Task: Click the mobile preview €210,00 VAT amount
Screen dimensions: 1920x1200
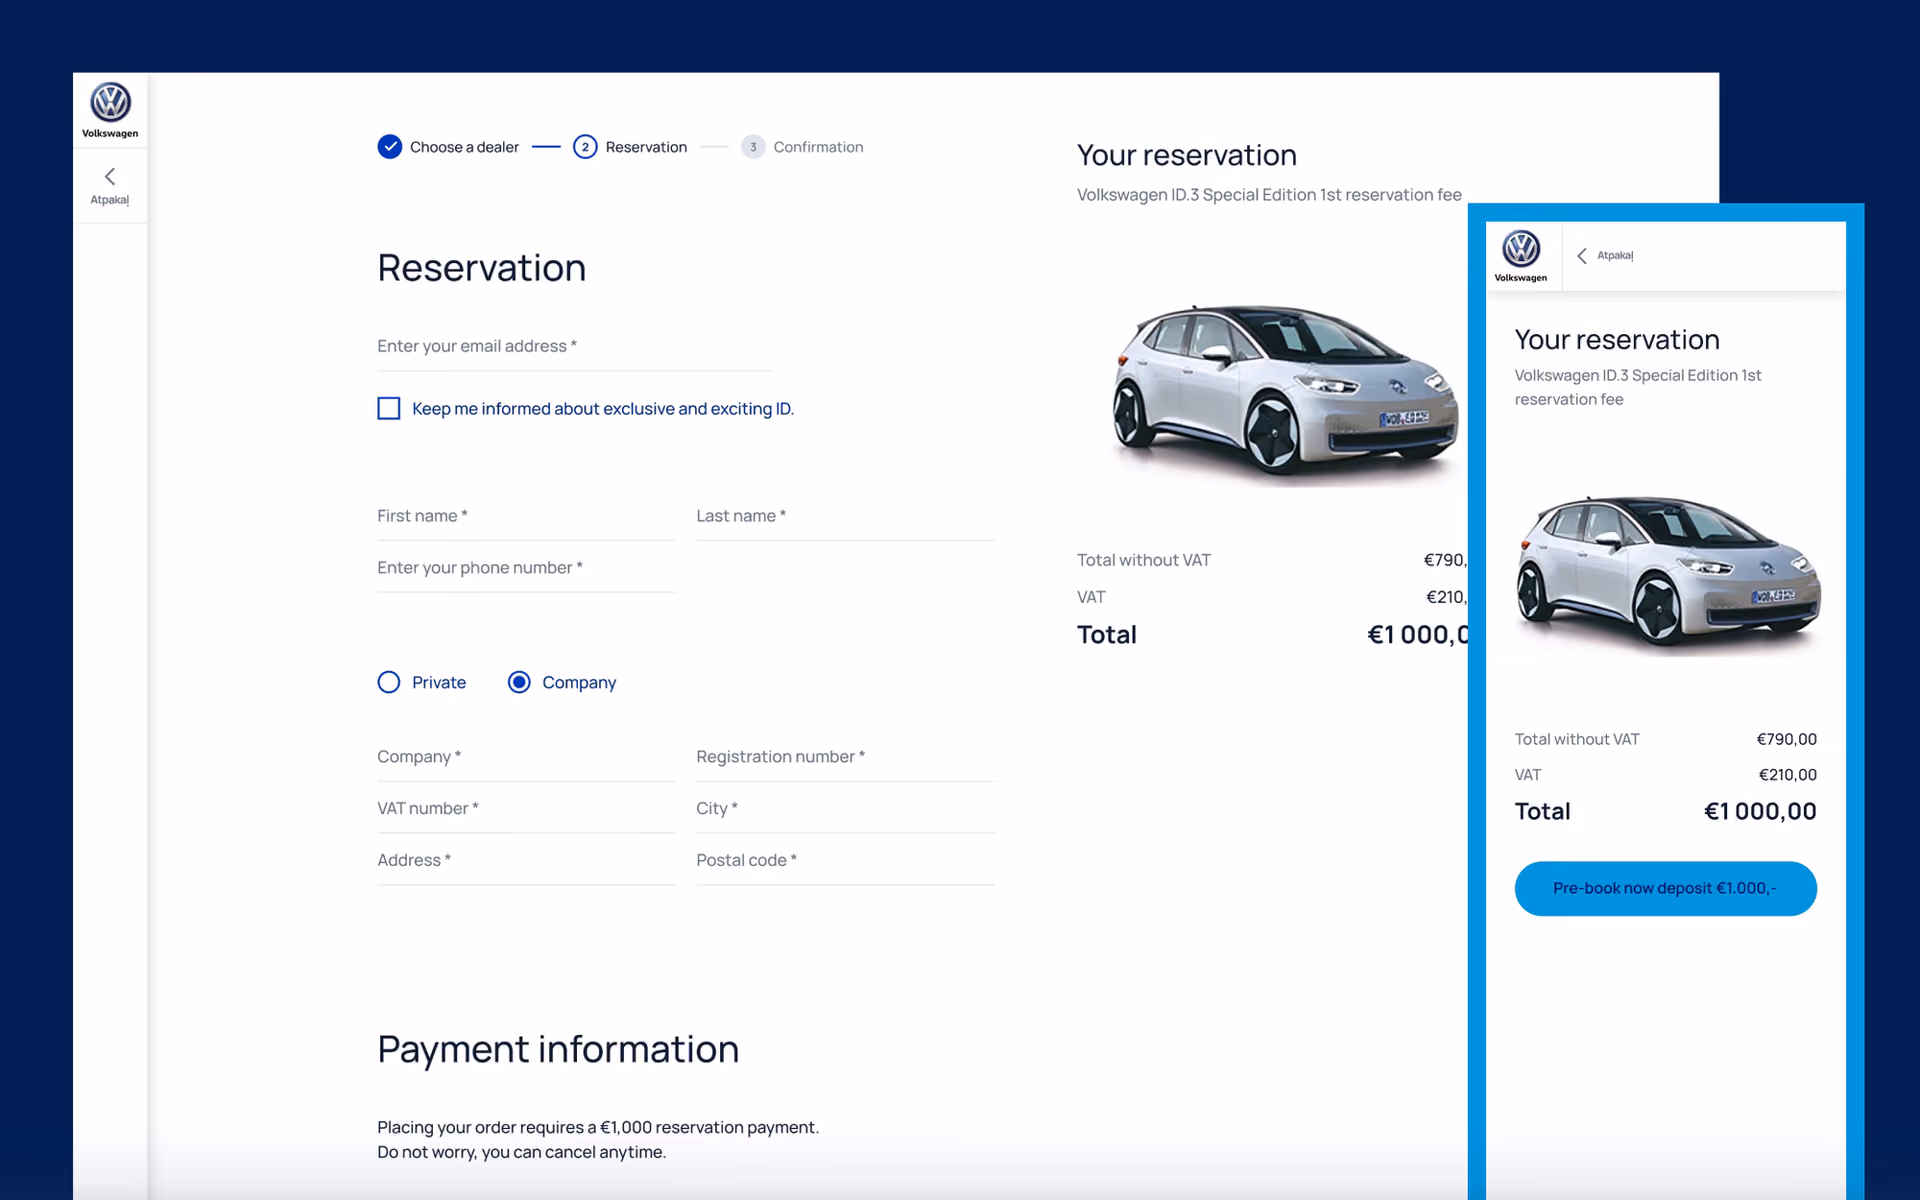Action: pyautogui.click(x=1787, y=775)
